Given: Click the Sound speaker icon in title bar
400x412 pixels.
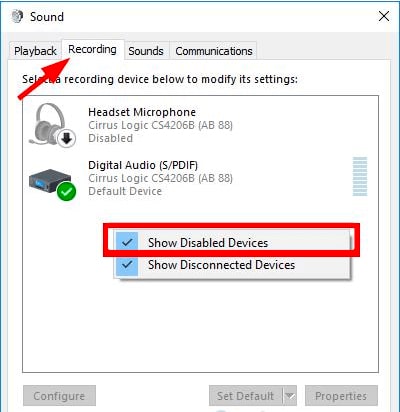Looking at the screenshot, I should [17, 16].
